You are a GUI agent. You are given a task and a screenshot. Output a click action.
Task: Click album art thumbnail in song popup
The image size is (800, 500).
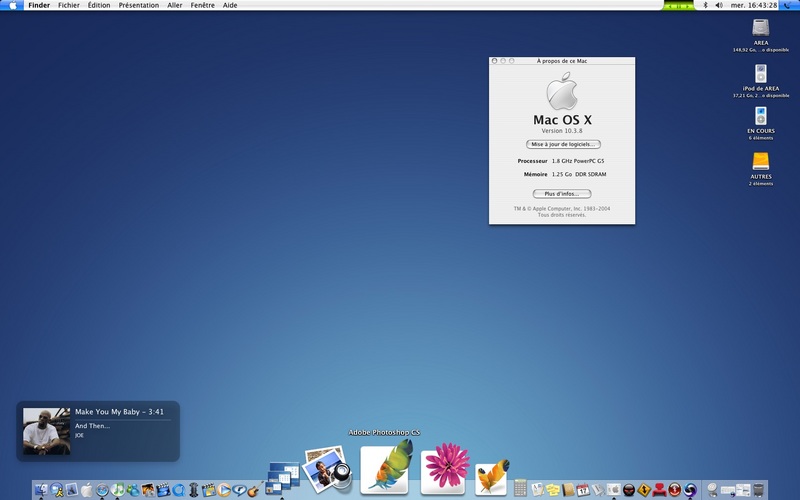click(x=46, y=431)
